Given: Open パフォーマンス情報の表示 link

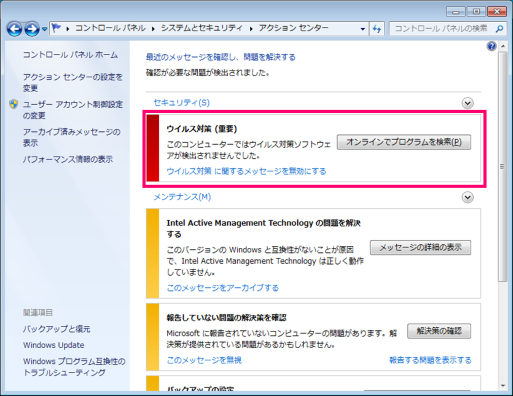Looking at the screenshot, I should click(x=68, y=159).
